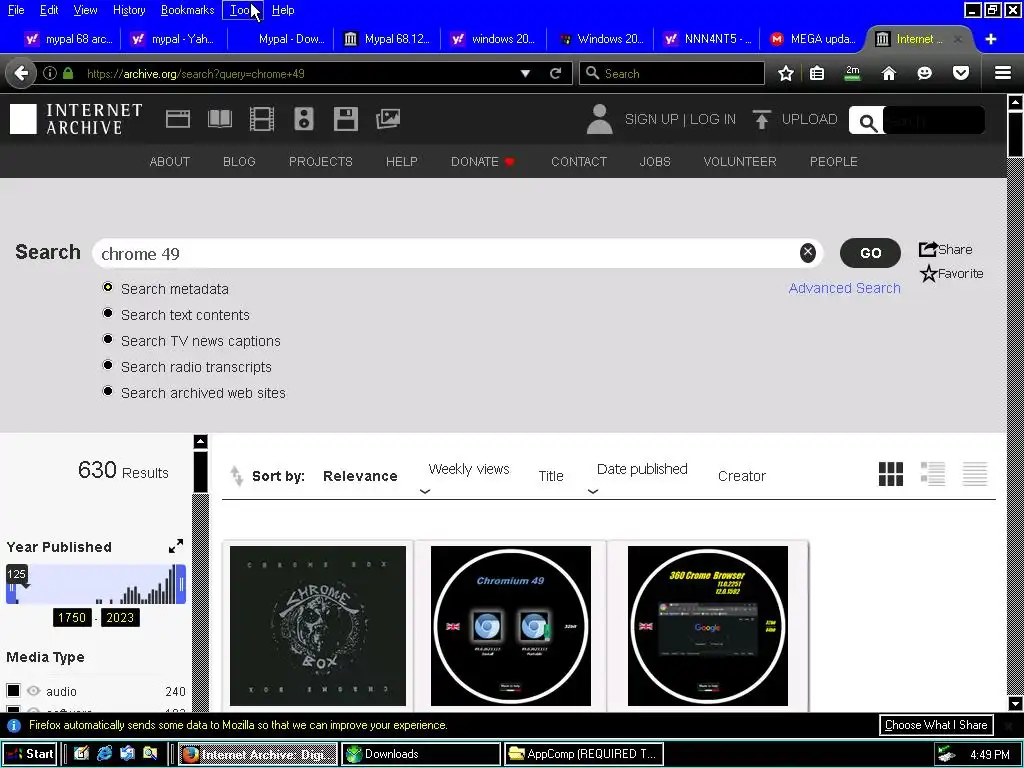This screenshot has width=1024, height=768.
Task: Open the hamburger menu icon
Action: pyautogui.click(x=1002, y=73)
